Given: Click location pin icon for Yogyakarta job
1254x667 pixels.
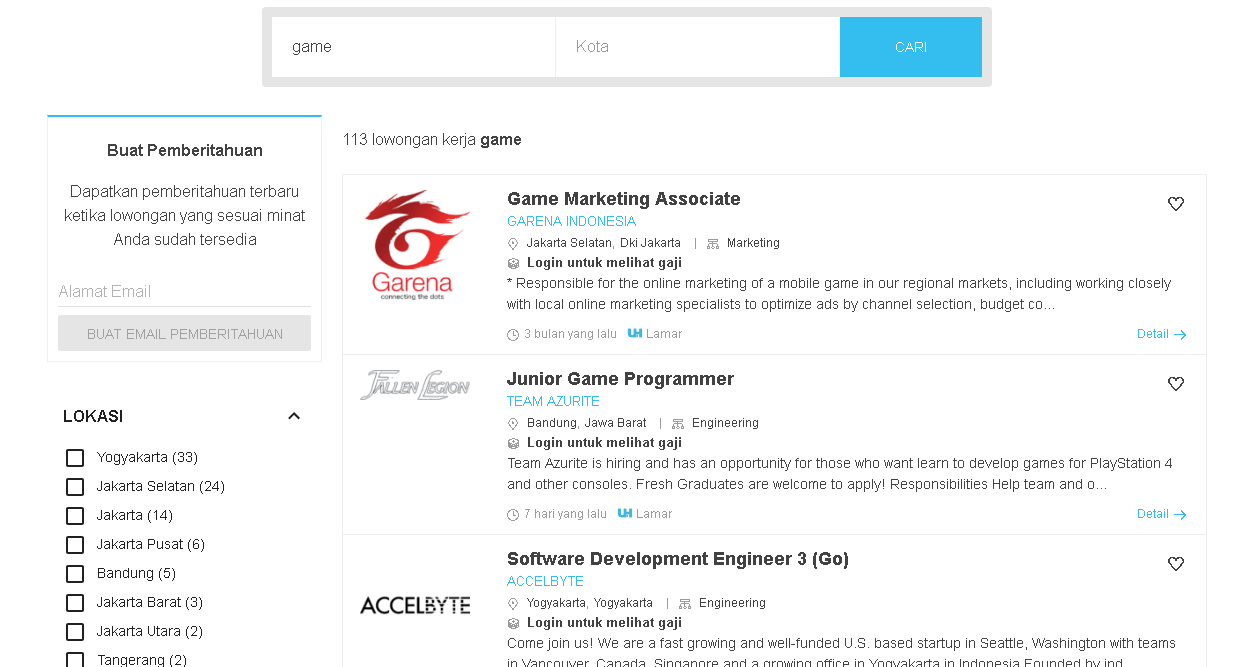Looking at the screenshot, I should point(513,604).
